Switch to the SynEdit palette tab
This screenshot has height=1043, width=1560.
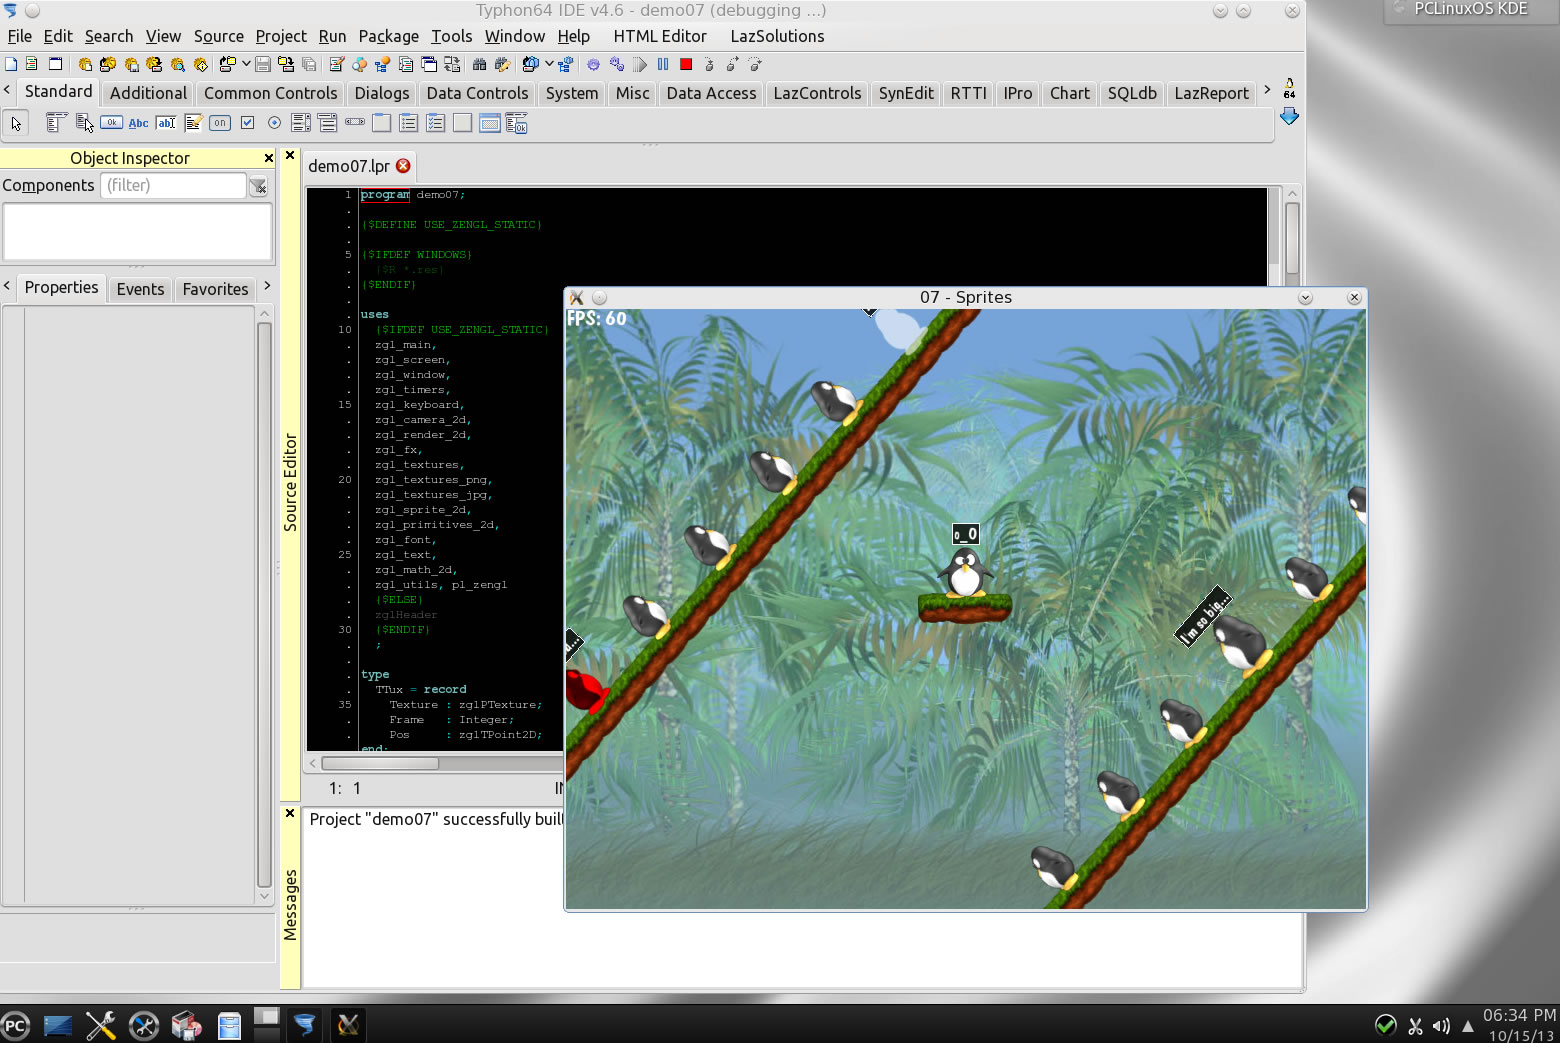pyautogui.click(x=906, y=93)
